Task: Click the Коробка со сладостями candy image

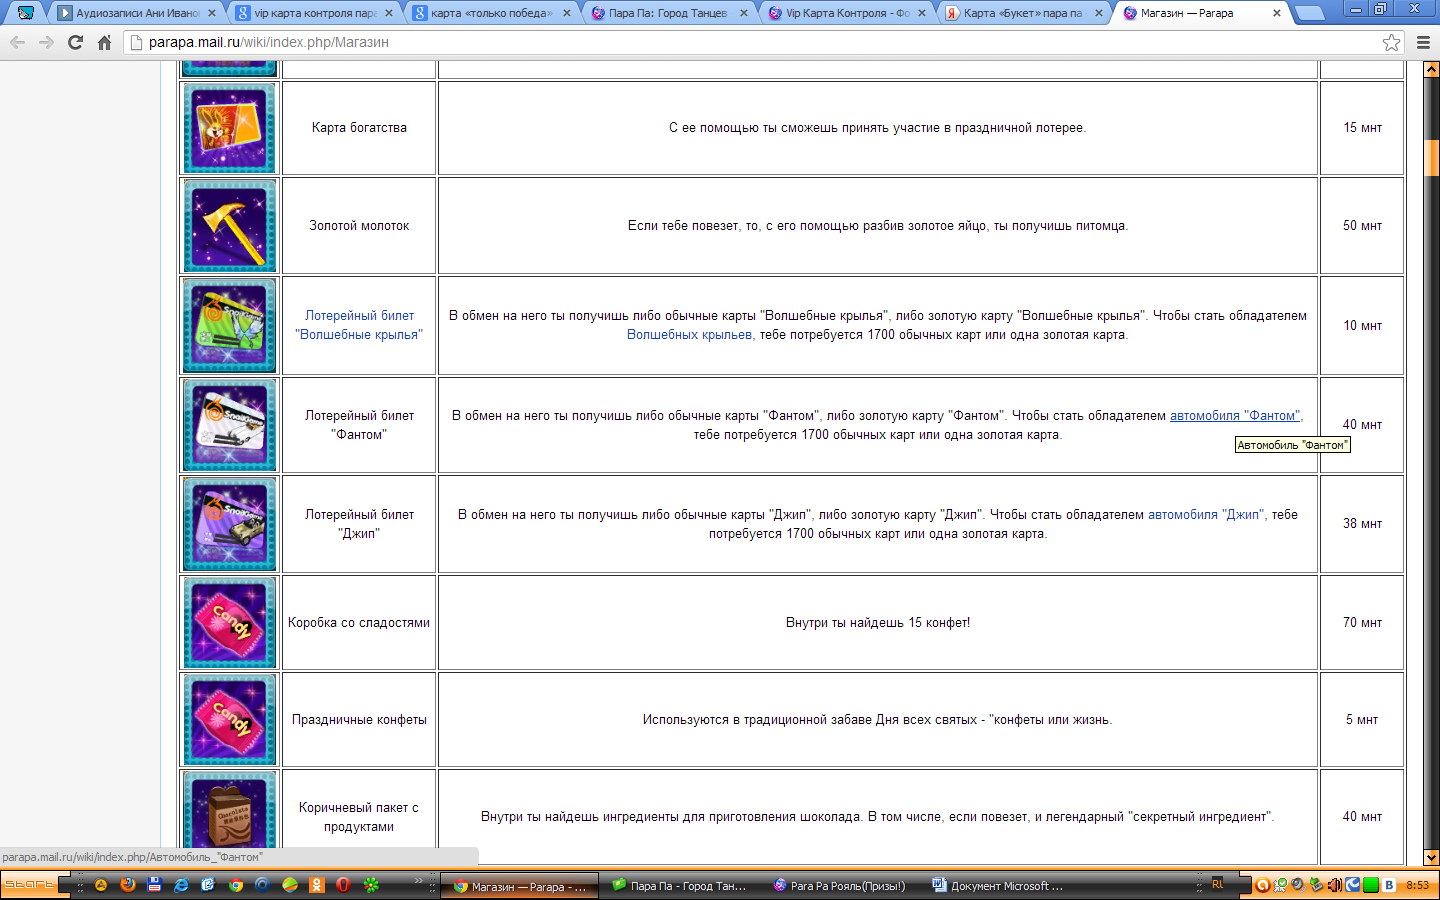Action: [230, 622]
